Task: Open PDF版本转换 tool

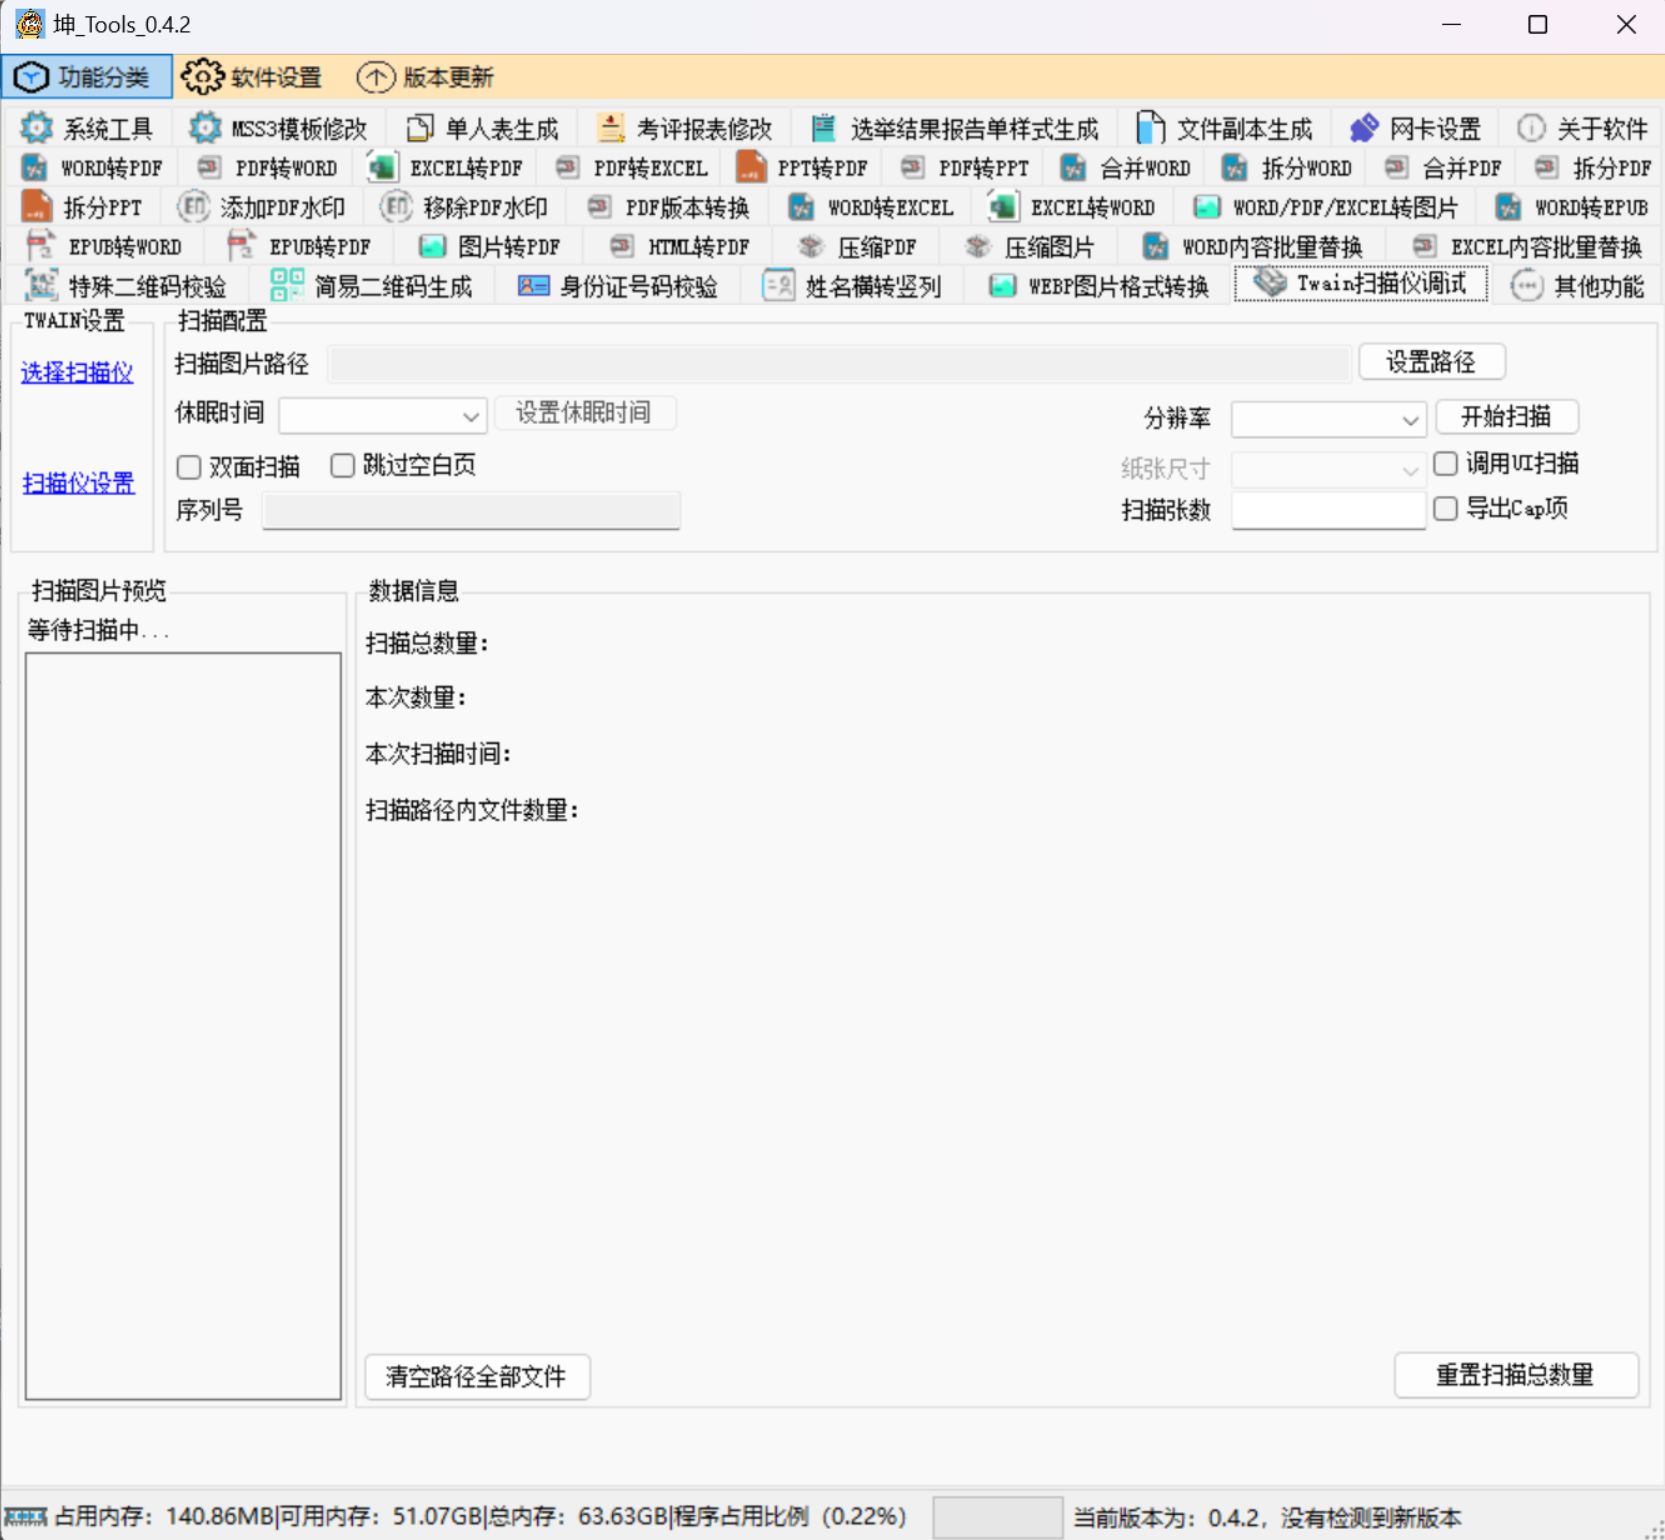Action: [x=668, y=207]
